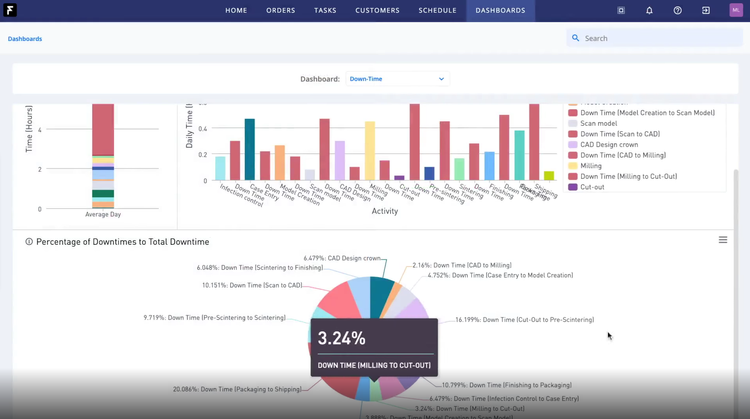The image size is (750, 419).
Task: Click the square icon left of the bell
Action: click(x=621, y=11)
